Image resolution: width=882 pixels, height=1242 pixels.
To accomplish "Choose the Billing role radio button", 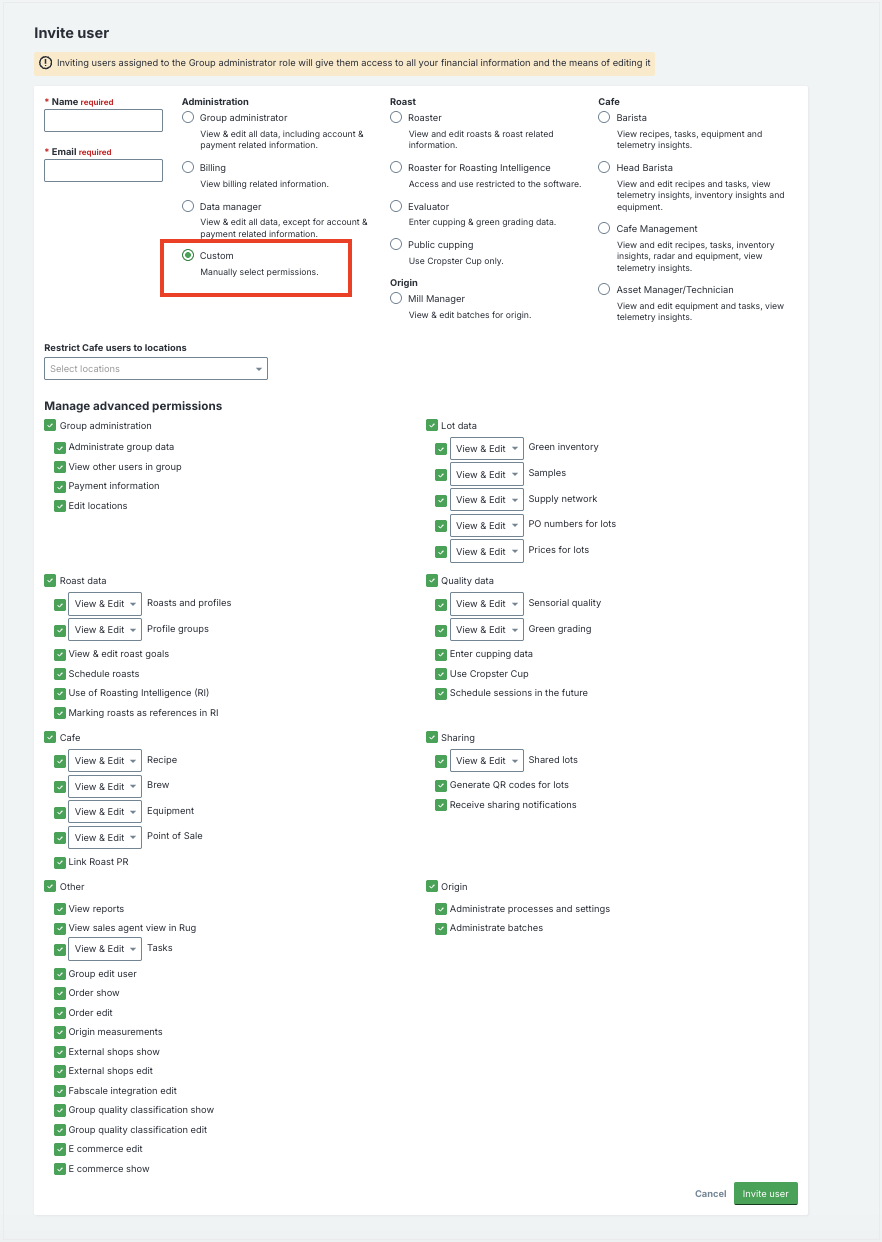I will pyautogui.click(x=188, y=168).
